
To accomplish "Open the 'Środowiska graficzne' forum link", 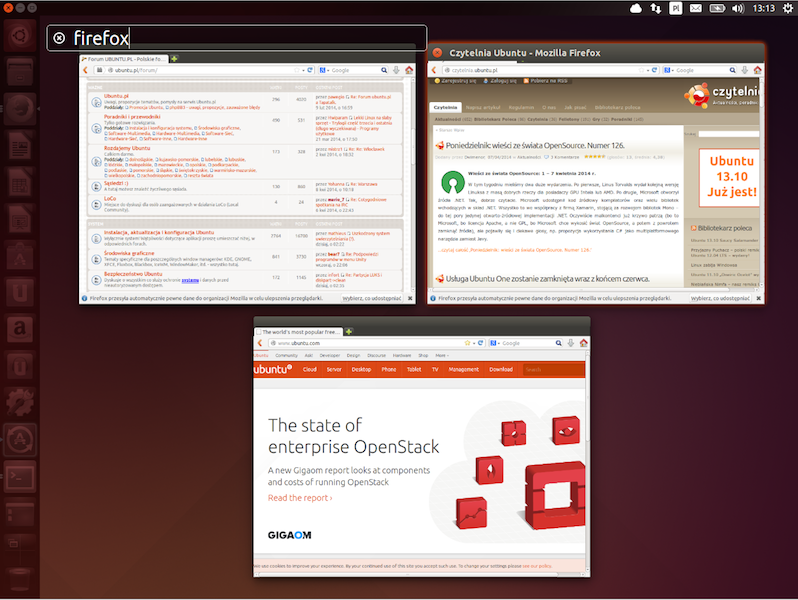I will [x=129, y=253].
